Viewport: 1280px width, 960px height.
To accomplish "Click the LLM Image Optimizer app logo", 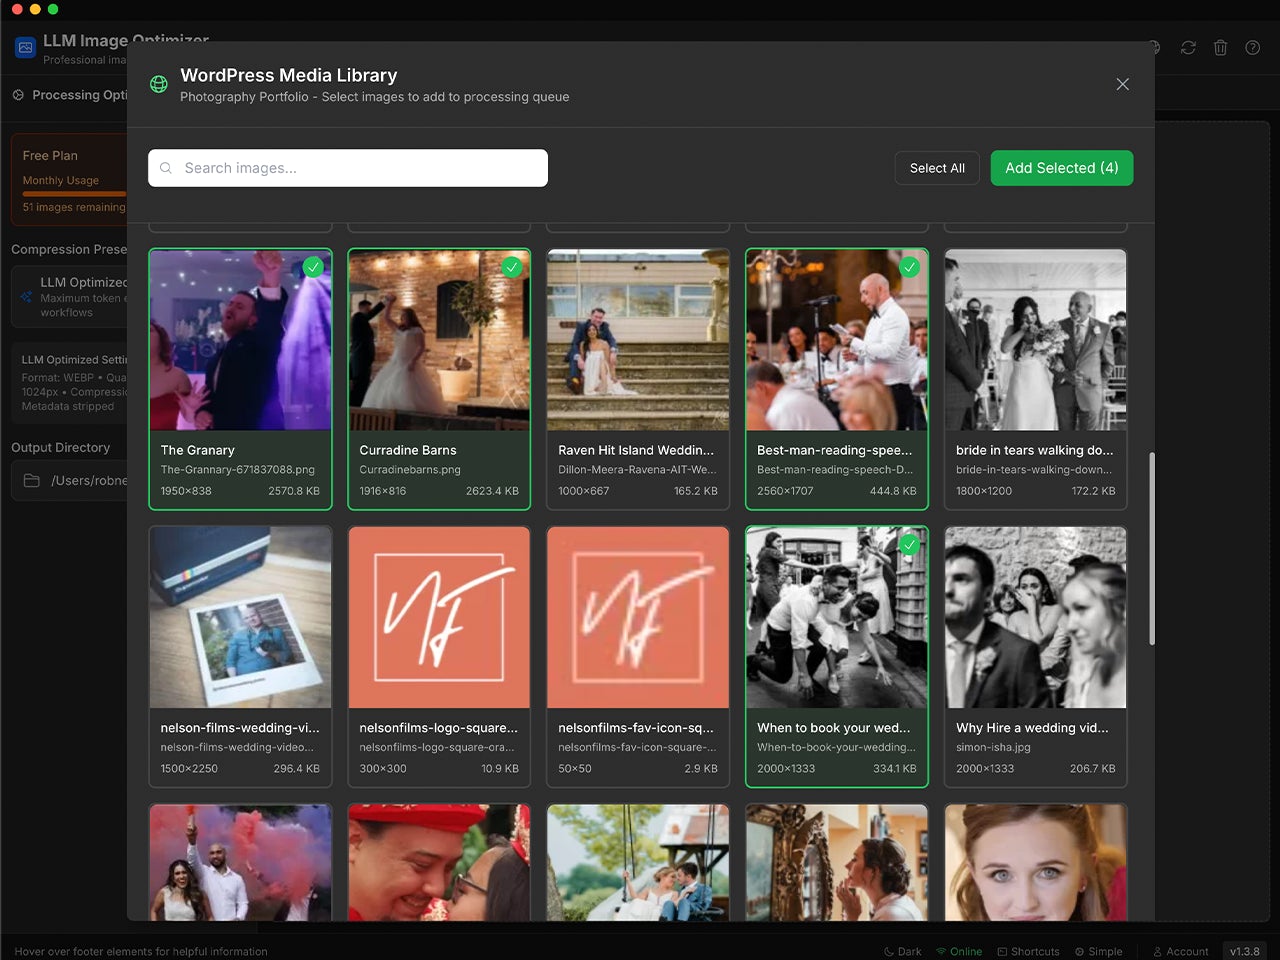I will (x=25, y=47).
